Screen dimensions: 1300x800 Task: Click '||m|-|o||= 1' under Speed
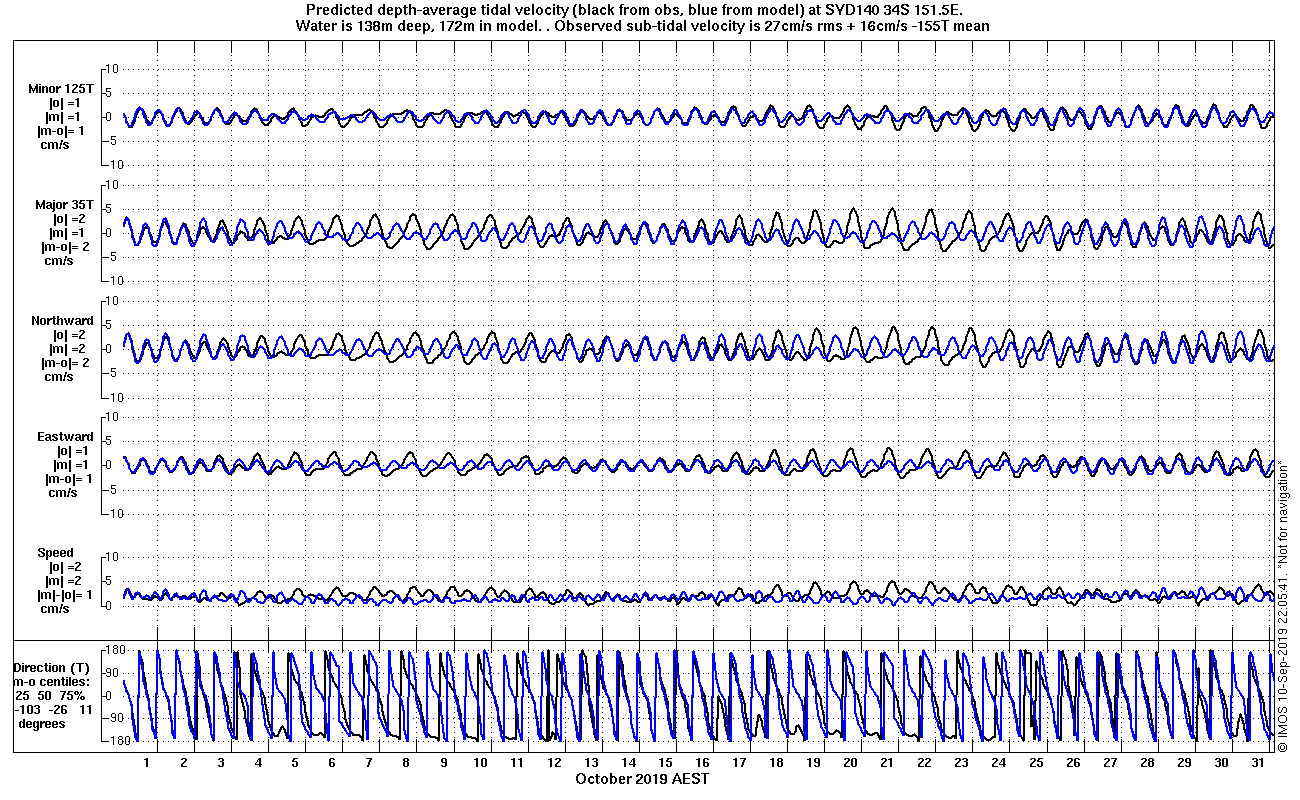pos(64,595)
